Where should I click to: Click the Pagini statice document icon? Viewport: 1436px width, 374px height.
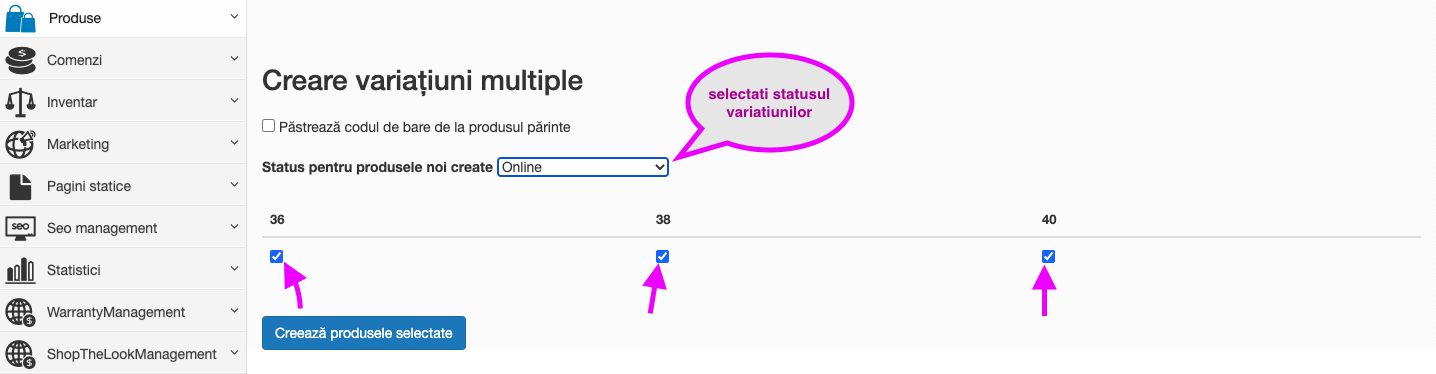pos(21,186)
